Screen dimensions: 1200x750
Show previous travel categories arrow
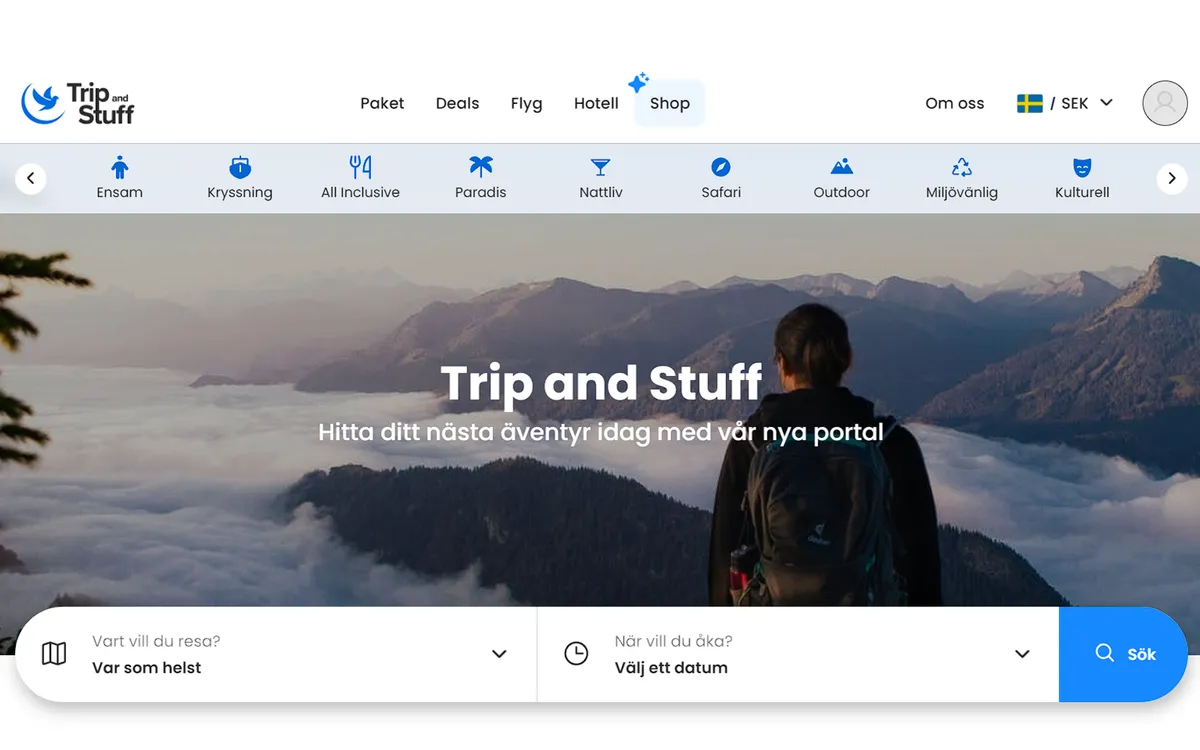click(x=31, y=178)
